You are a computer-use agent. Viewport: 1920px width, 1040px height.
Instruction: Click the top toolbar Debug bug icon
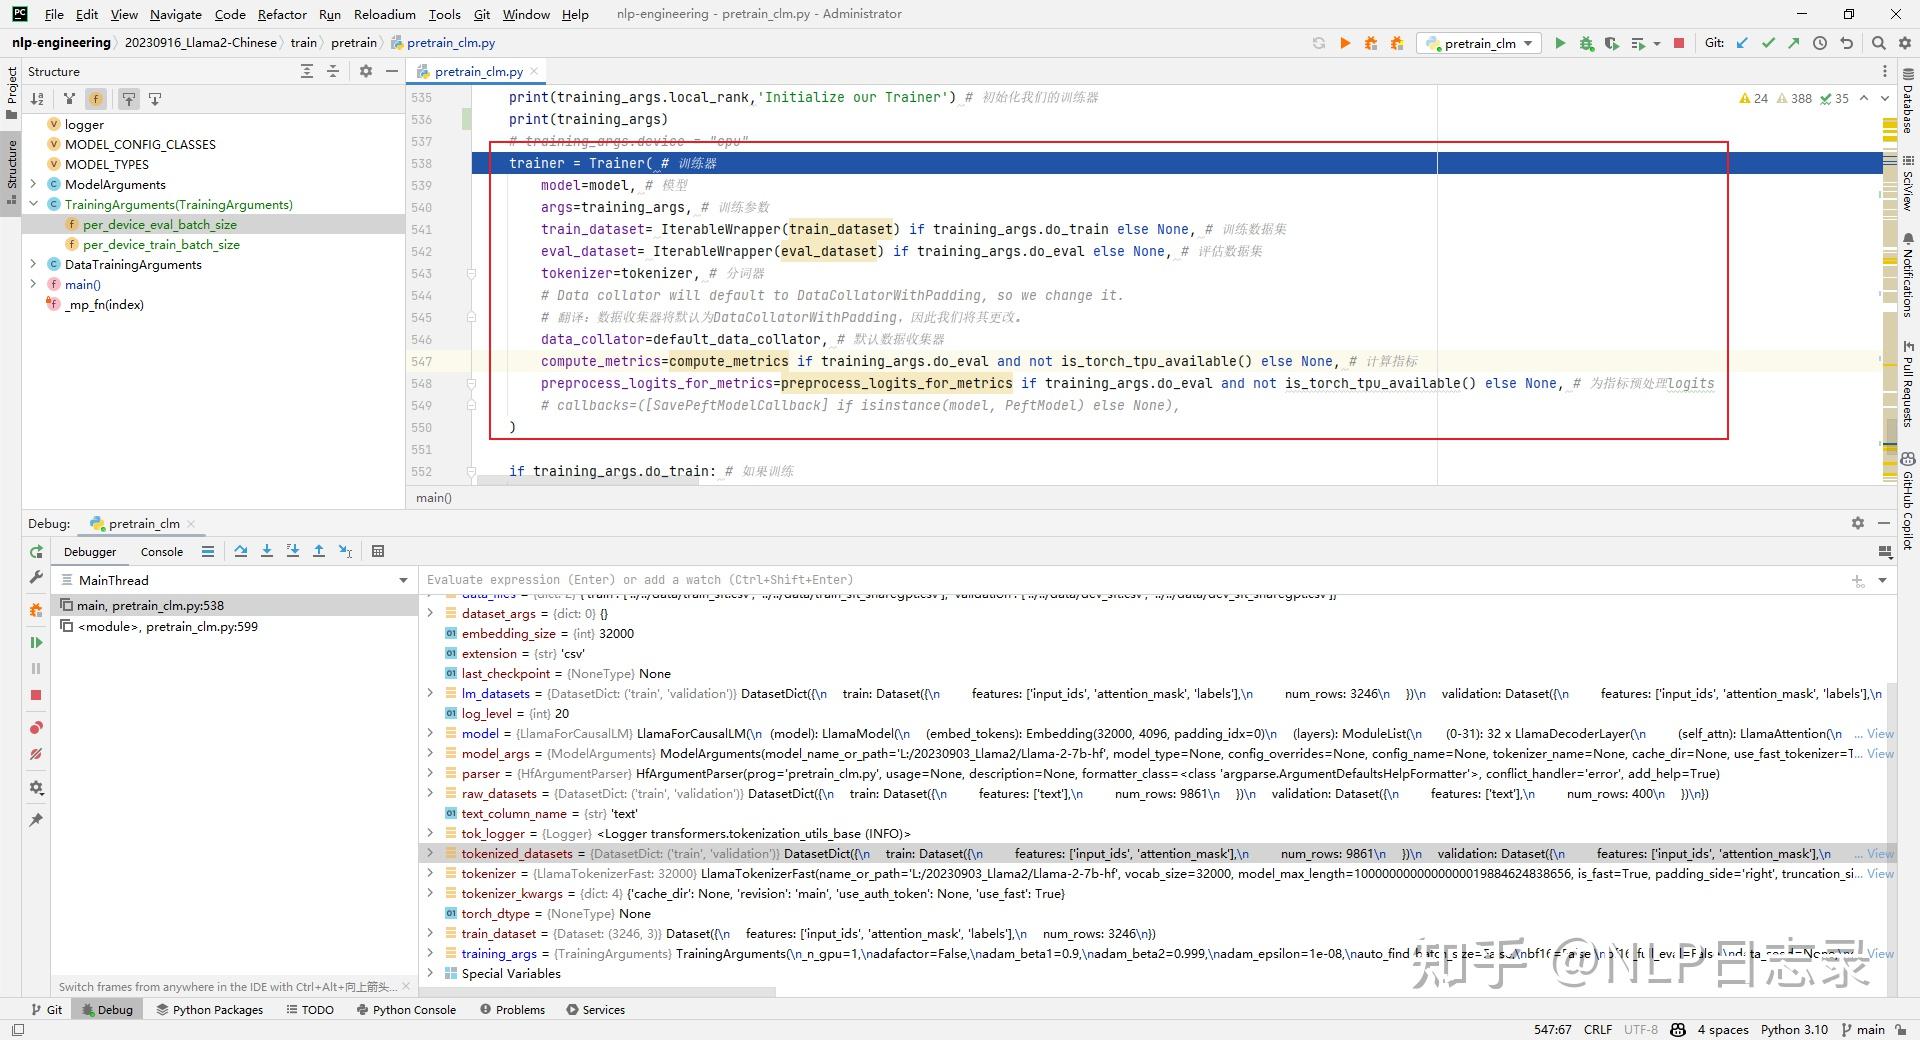[x=1586, y=43]
